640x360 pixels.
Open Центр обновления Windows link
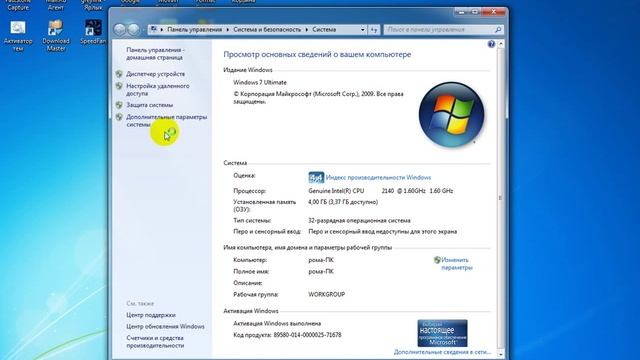coord(165,327)
